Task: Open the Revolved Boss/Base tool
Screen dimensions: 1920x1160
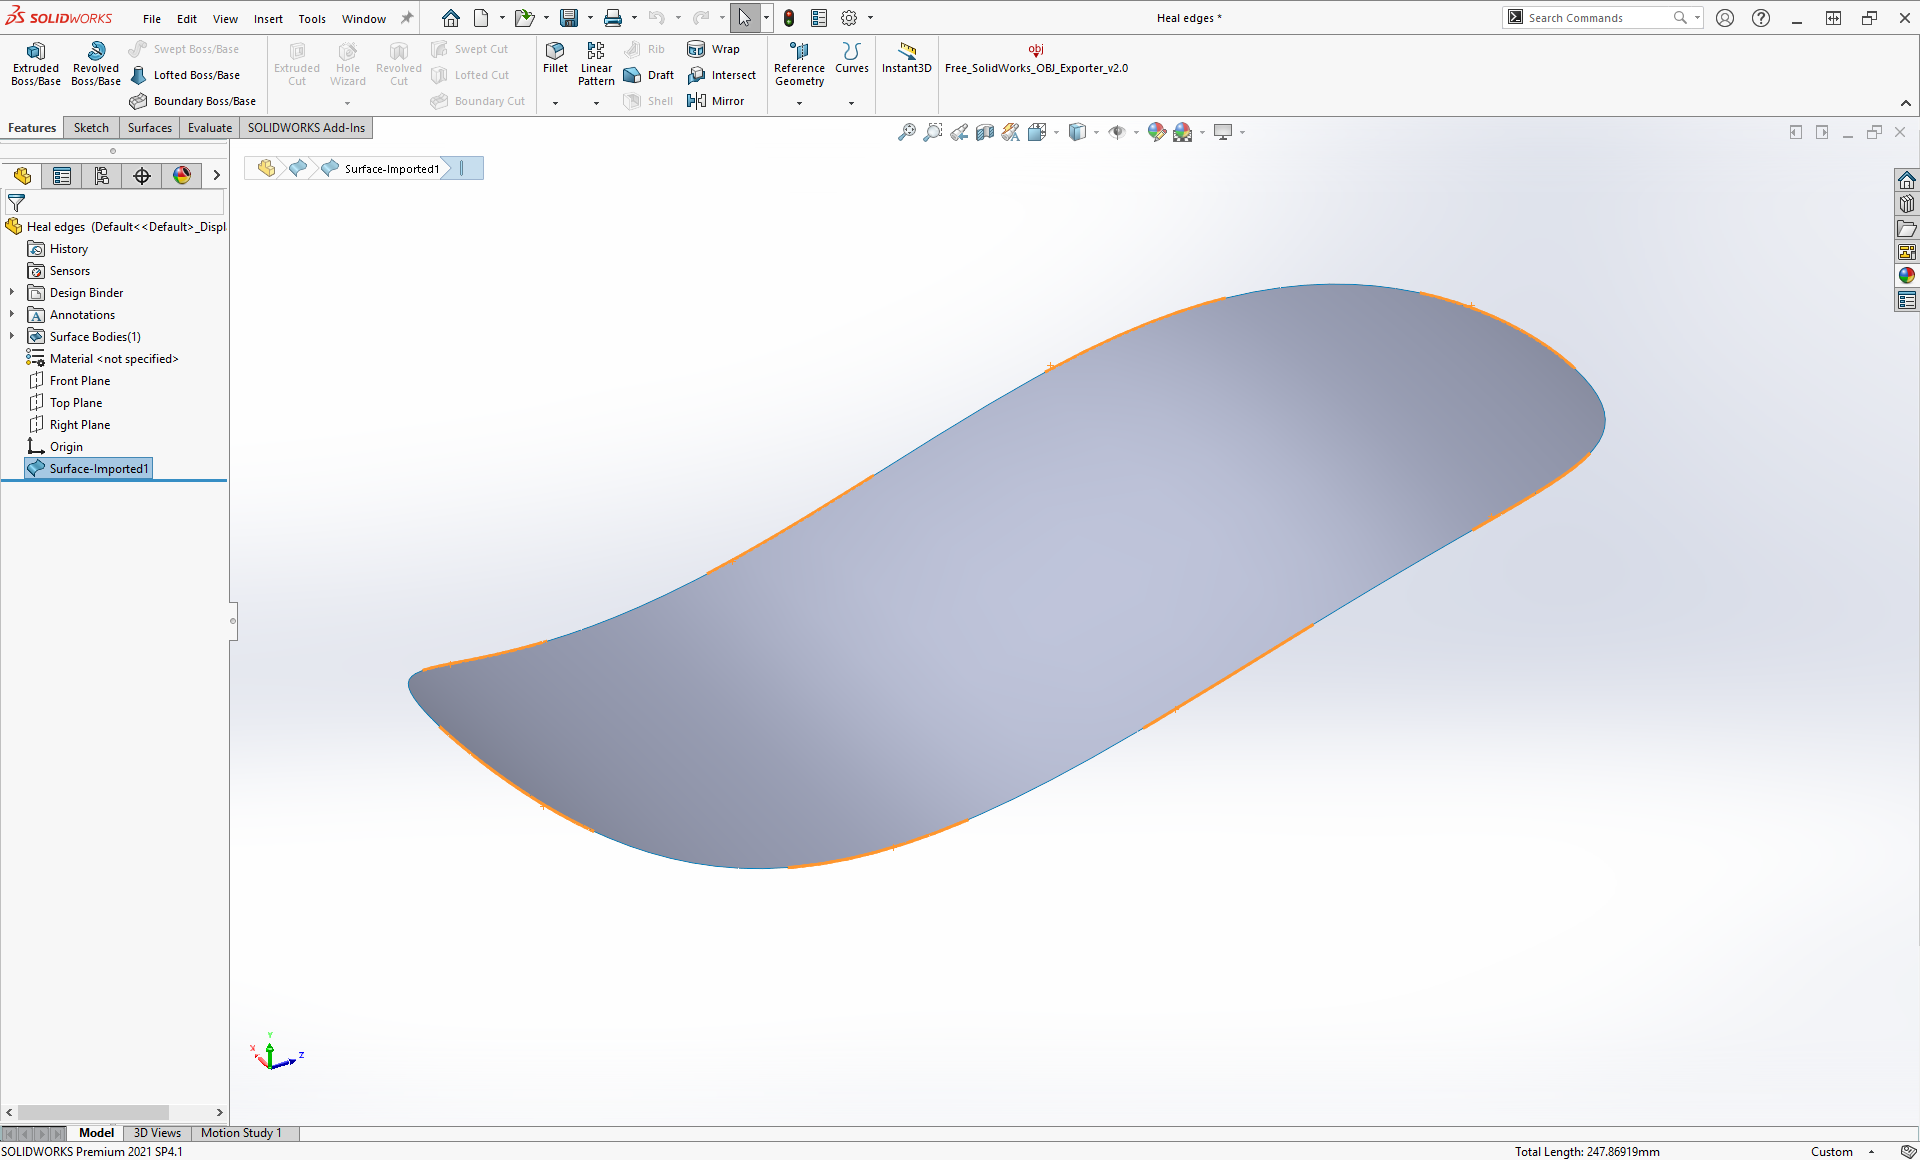Action: tap(96, 63)
